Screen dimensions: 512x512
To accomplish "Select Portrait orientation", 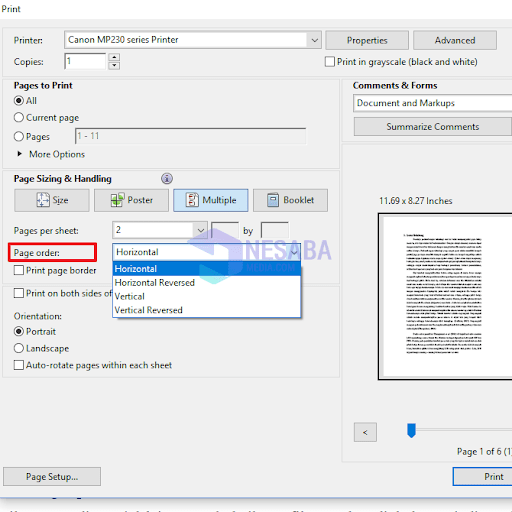I will coord(19,331).
